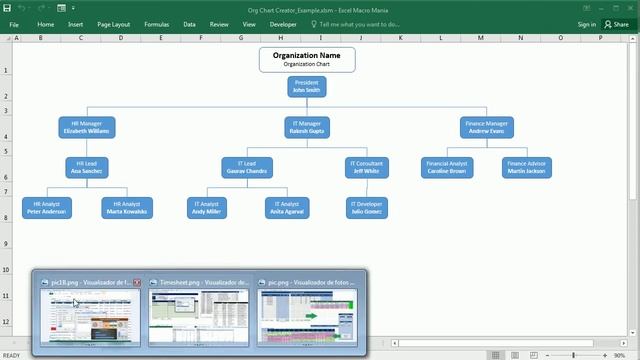Screen dimensions: 640x360
Task: Select column B header
Action: (x=40, y=38)
